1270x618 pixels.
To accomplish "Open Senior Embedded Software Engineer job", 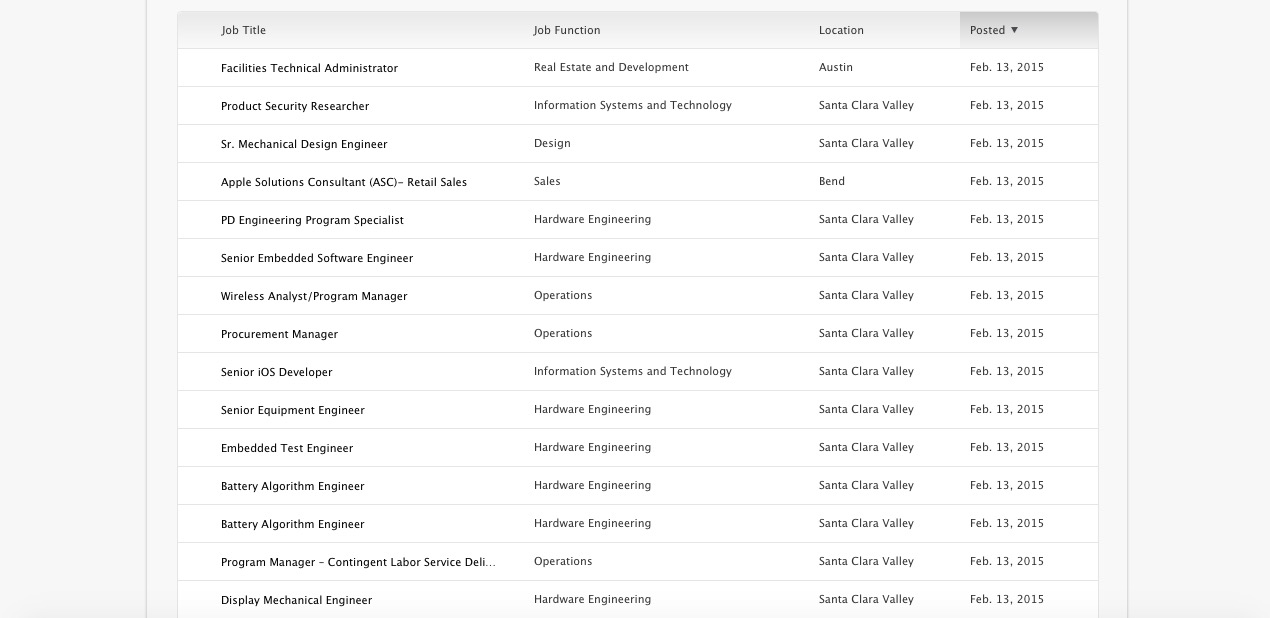I will 317,258.
